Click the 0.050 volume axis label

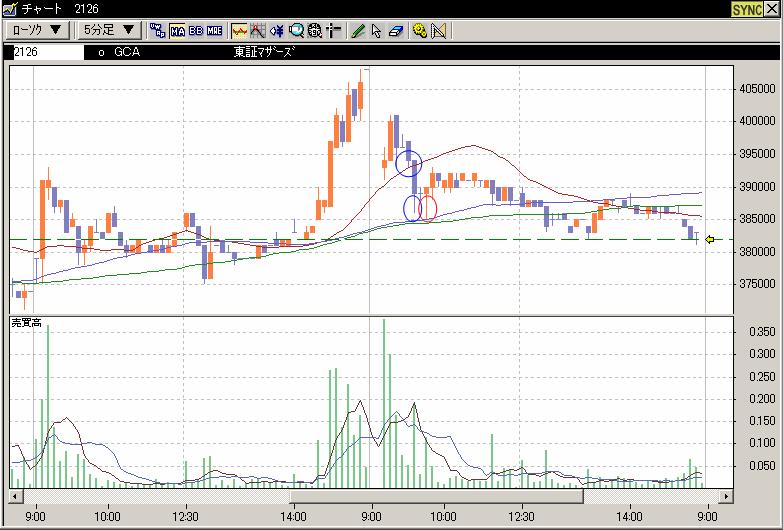point(763,466)
